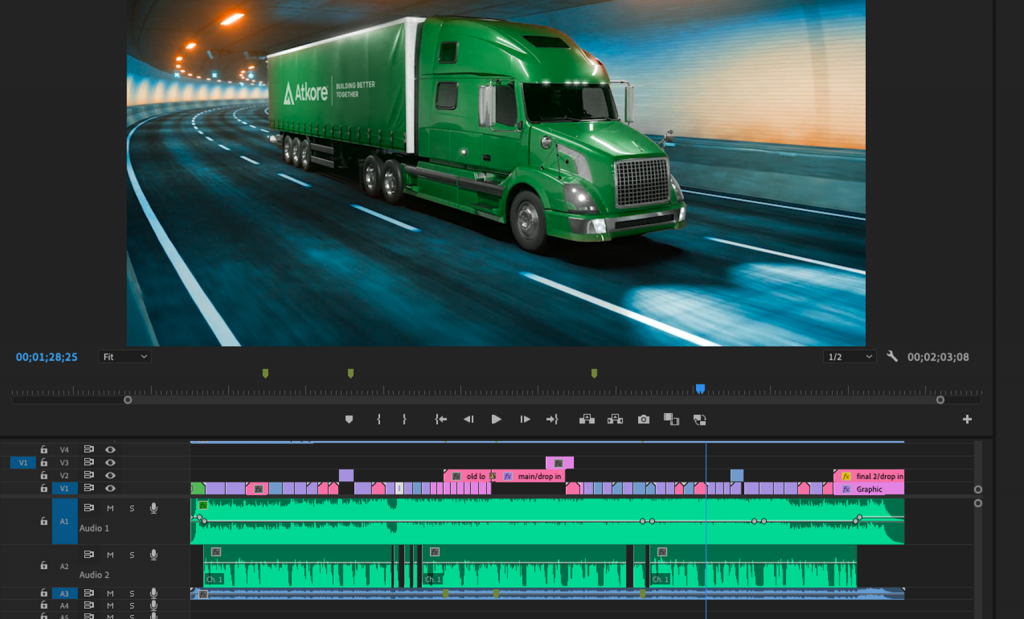Click the Export Frame camera icon
1024x619 pixels.
(x=643, y=420)
